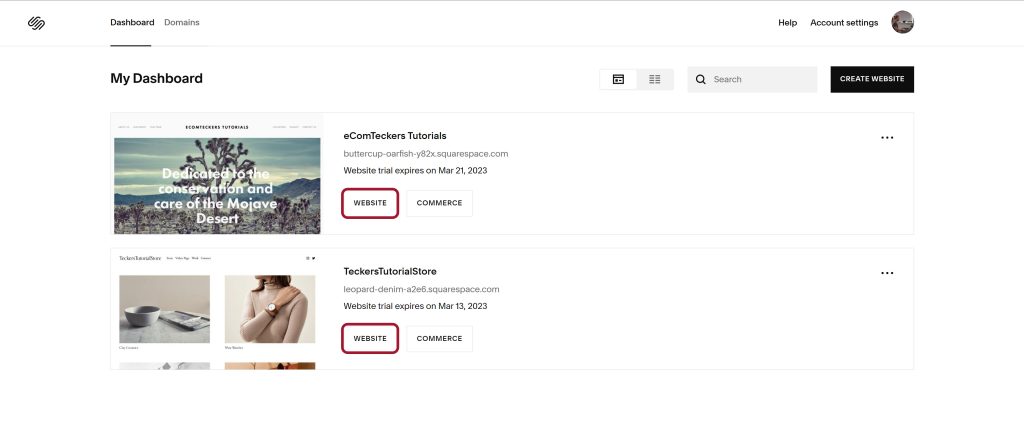
Task: Click leopard-denim-a2e6.squarespace.com URL
Action: click(x=421, y=289)
